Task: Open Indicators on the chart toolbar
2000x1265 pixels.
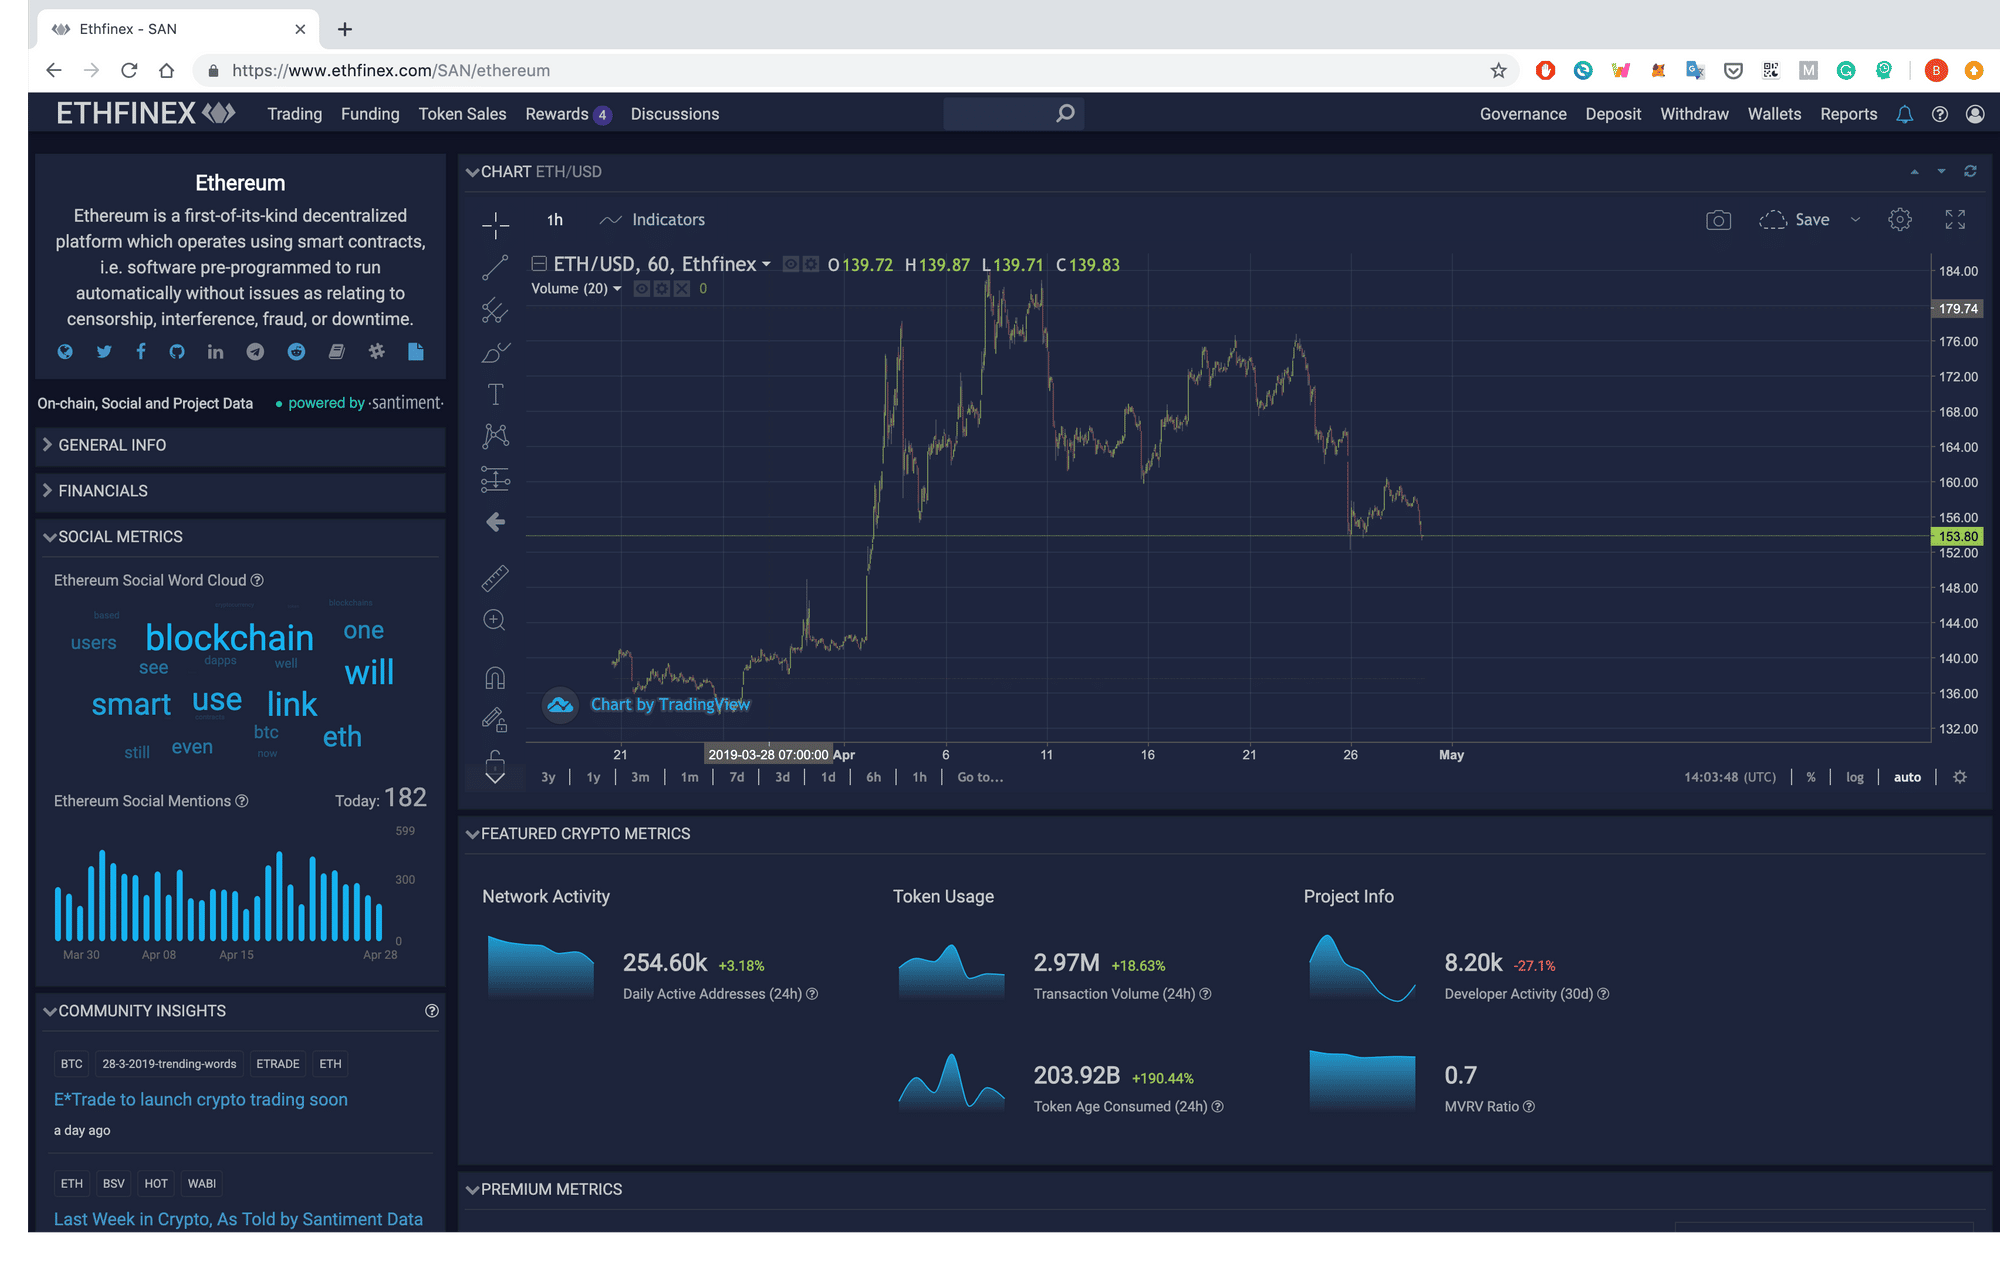Action: pyautogui.click(x=652, y=220)
